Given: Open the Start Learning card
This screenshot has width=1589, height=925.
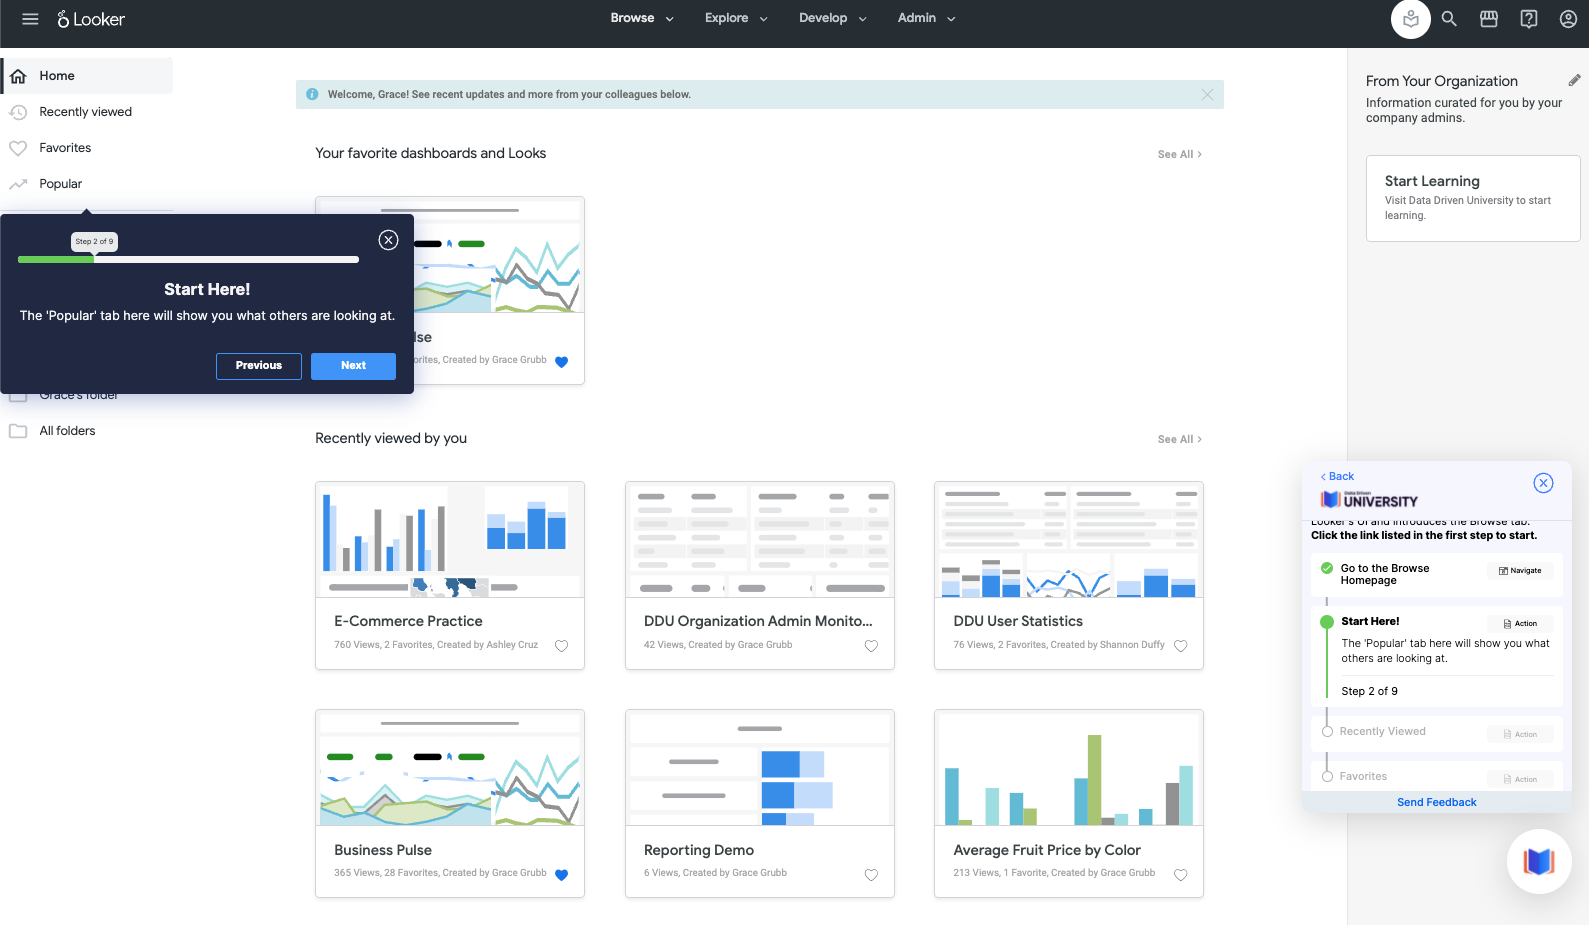Looking at the screenshot, I should pyautogui.click(x=1472, y=198).
